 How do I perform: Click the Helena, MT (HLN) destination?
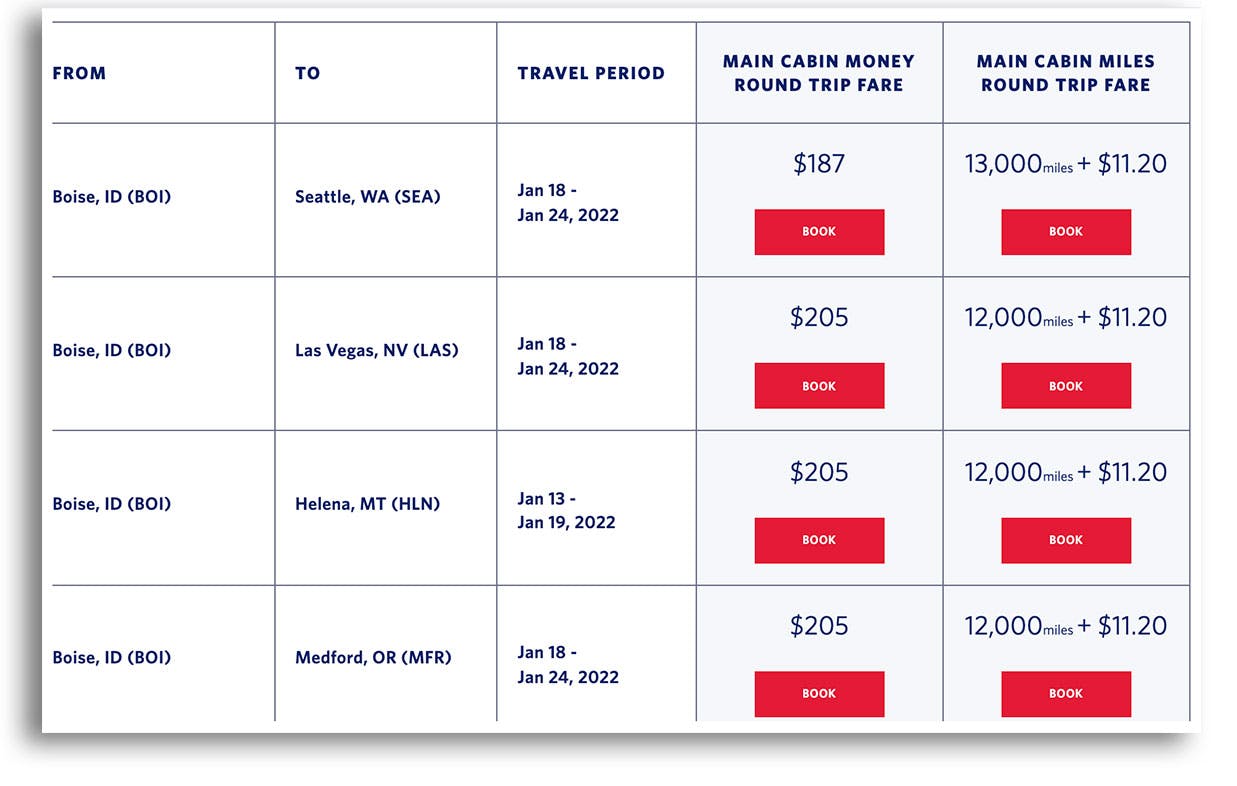tap(366, 504)
